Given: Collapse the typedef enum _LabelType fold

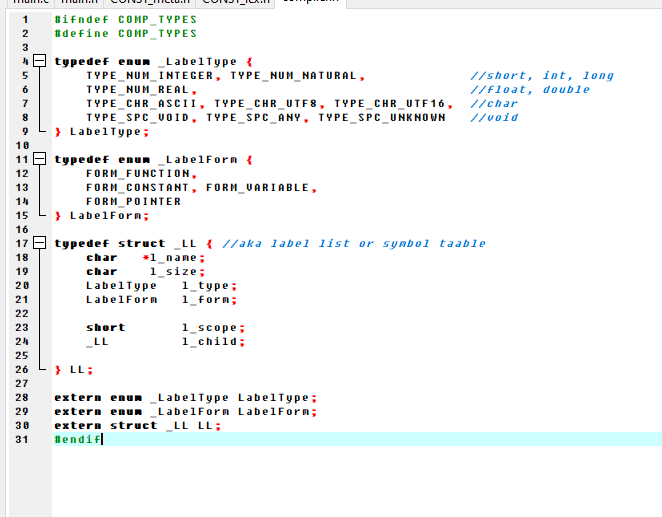Looking at the screenshot, I should point(39,62).
